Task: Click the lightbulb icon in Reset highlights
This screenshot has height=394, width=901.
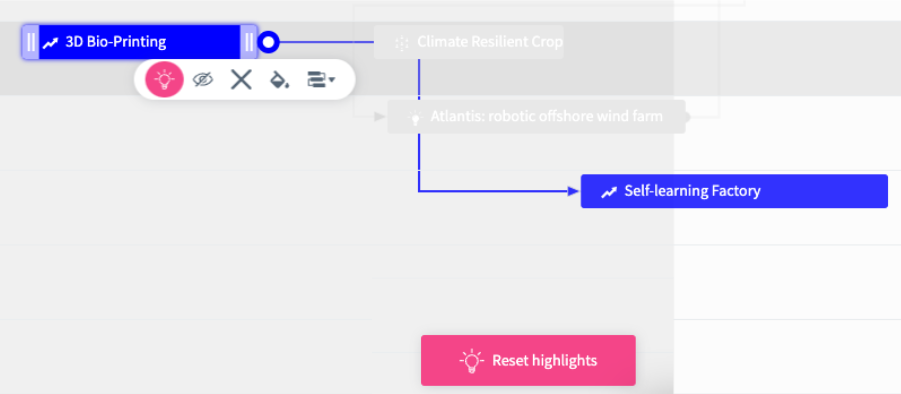Action: click(471, 361)
